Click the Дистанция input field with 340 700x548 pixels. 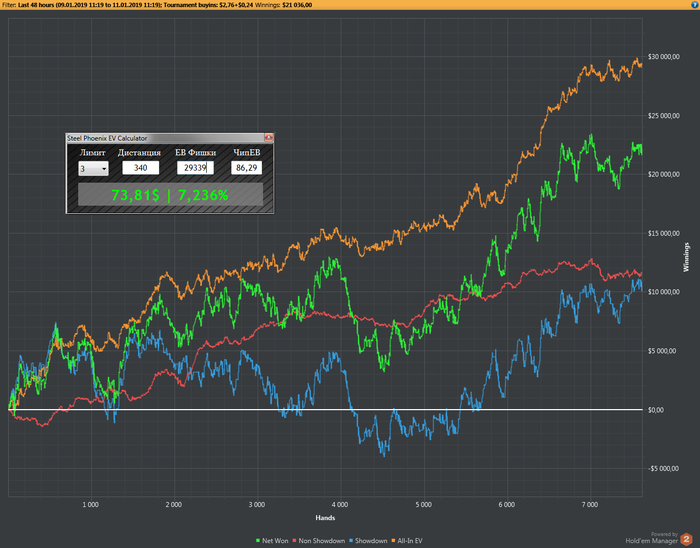(141, 168)
